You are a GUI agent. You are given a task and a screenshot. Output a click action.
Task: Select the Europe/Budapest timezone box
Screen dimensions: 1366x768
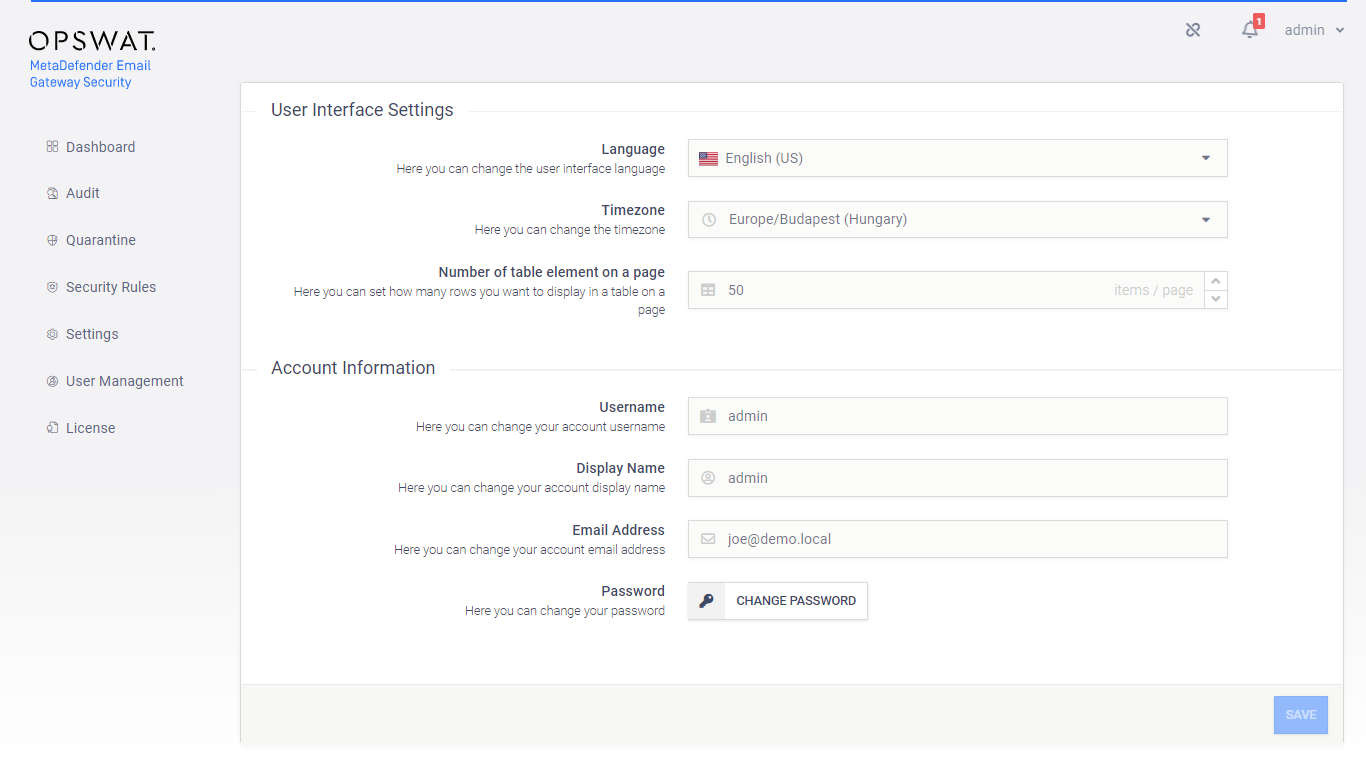pos(957,220)
